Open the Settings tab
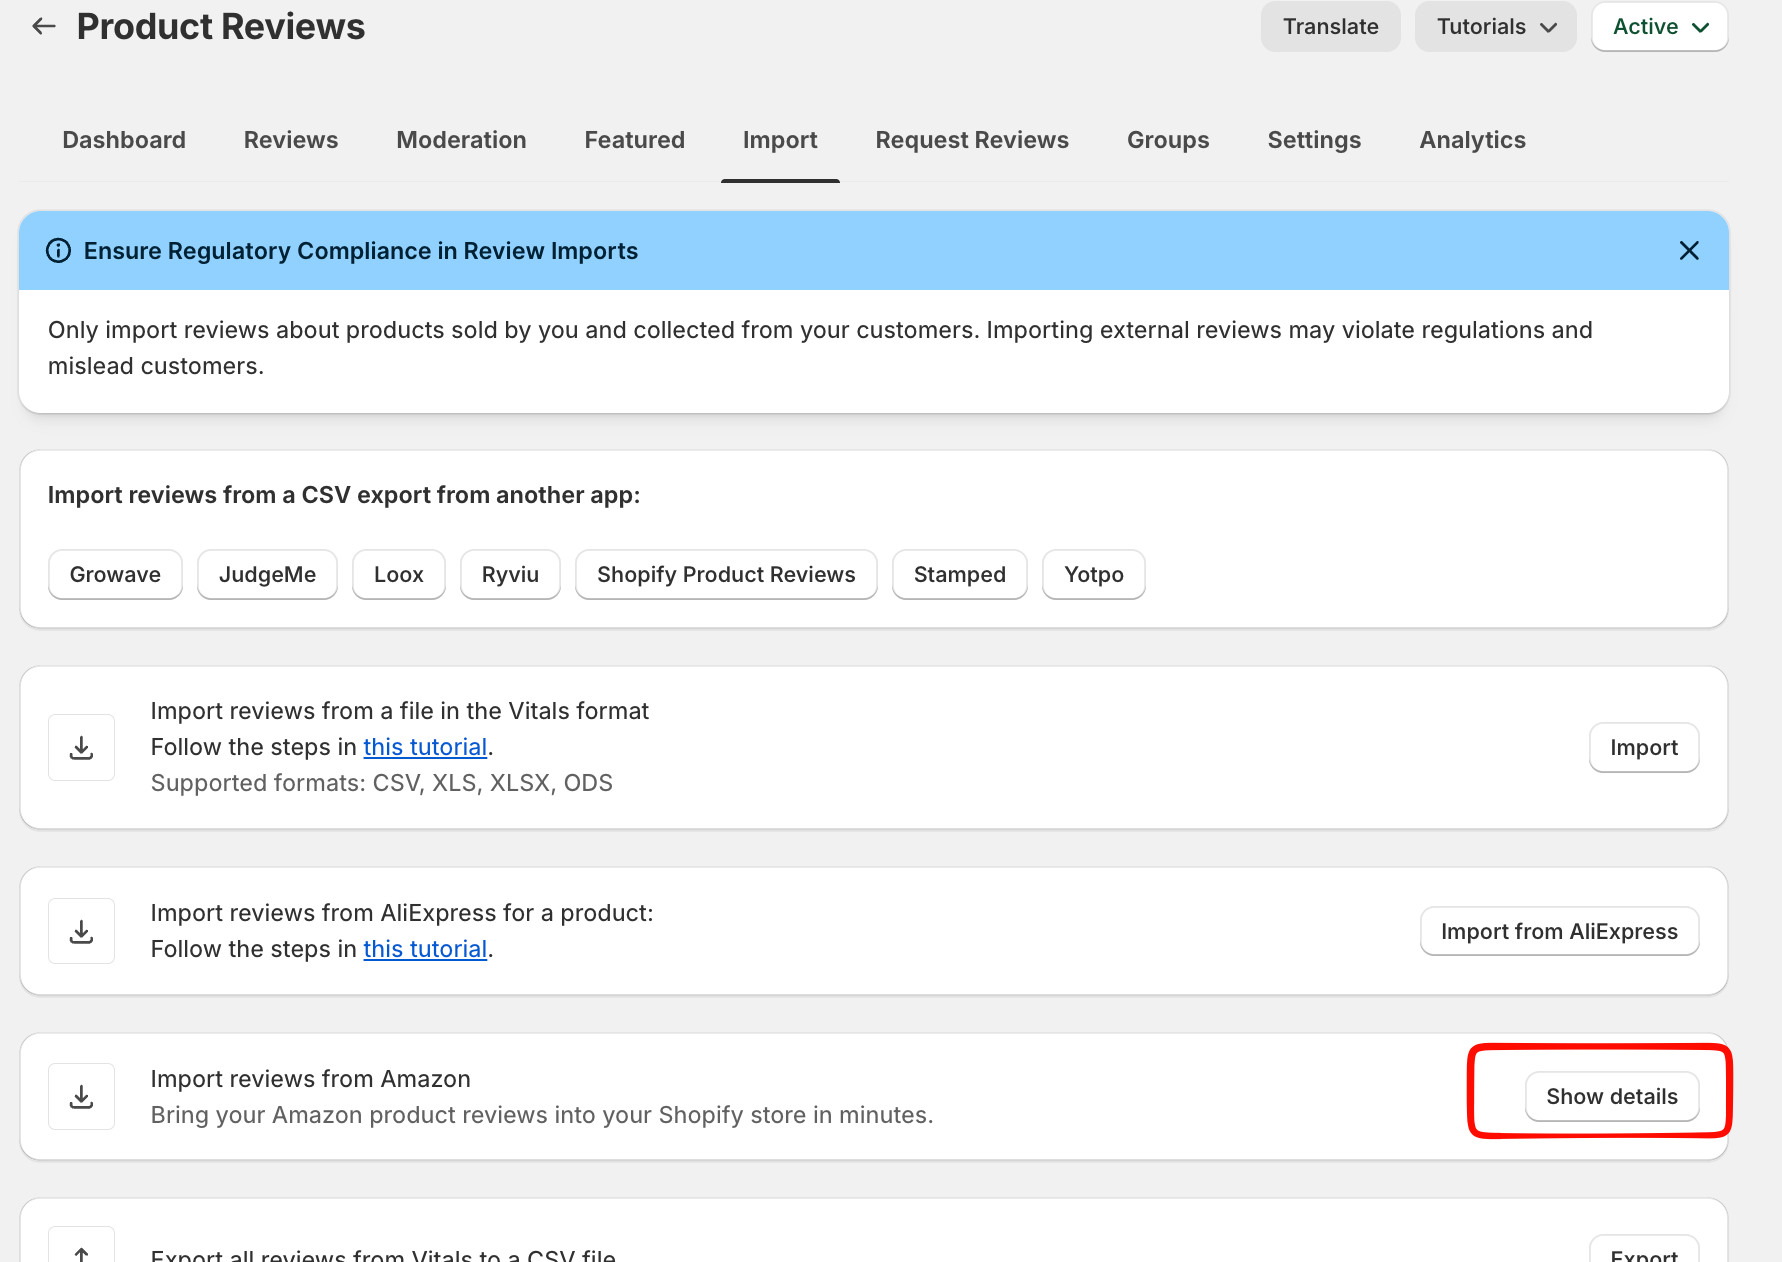This screenshot has width=1782, height=1262. coord(1314,140)
